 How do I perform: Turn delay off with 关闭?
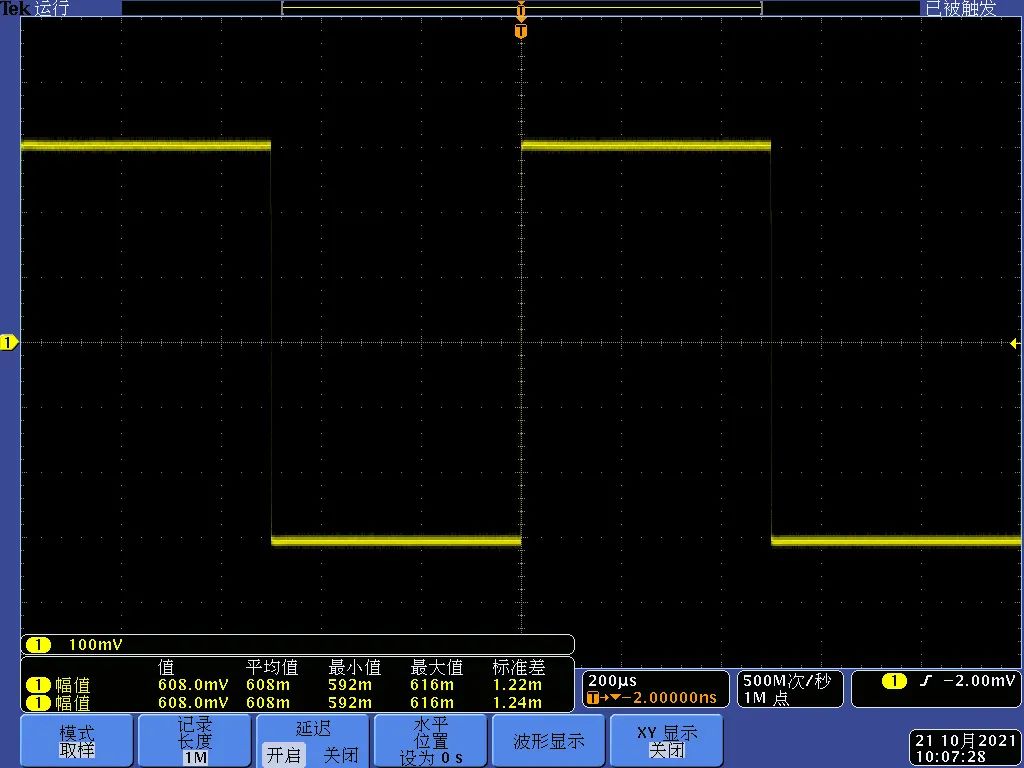[340, 755]
